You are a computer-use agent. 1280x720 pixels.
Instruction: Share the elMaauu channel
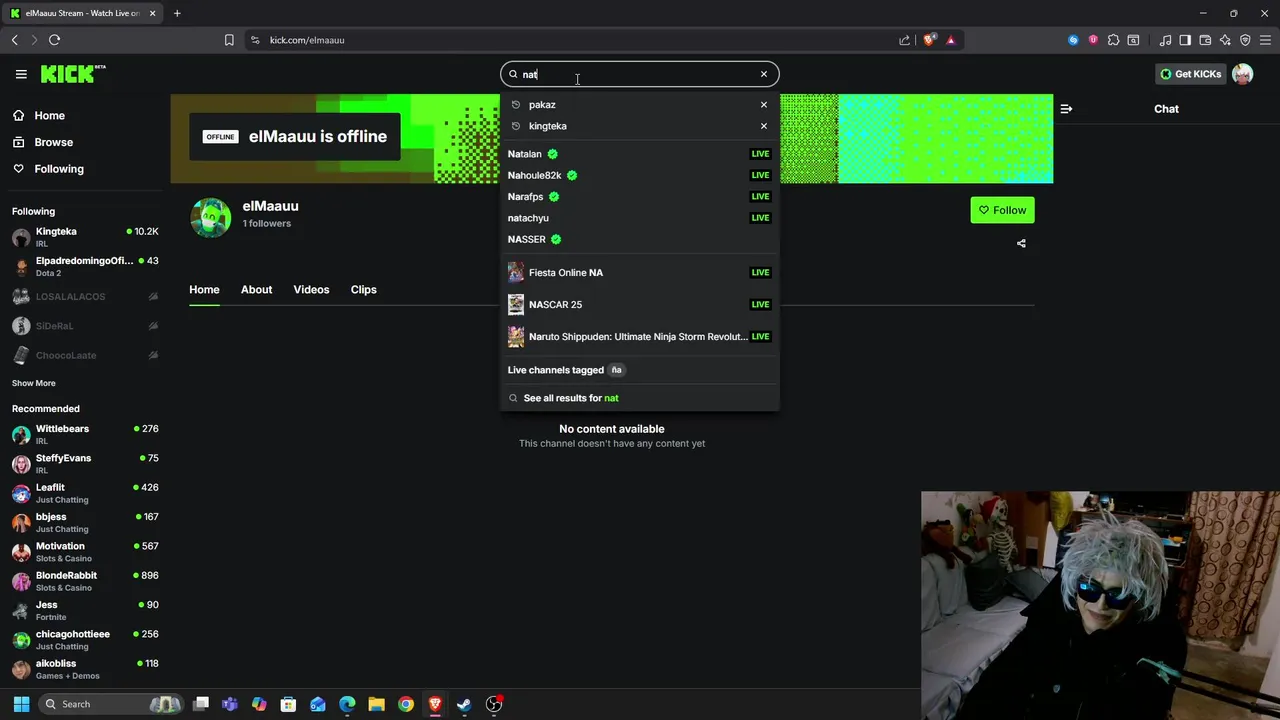click(1021, 243)
